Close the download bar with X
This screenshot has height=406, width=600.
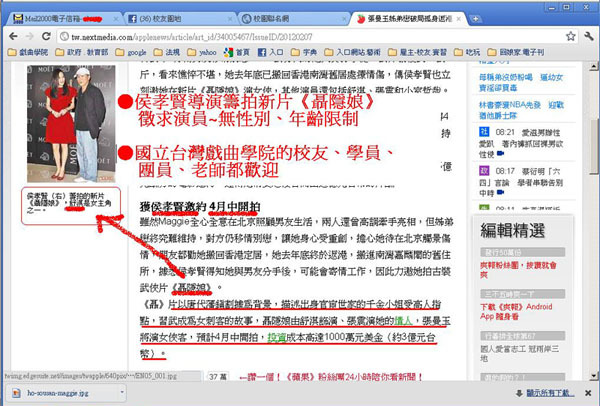click(588, 393)
